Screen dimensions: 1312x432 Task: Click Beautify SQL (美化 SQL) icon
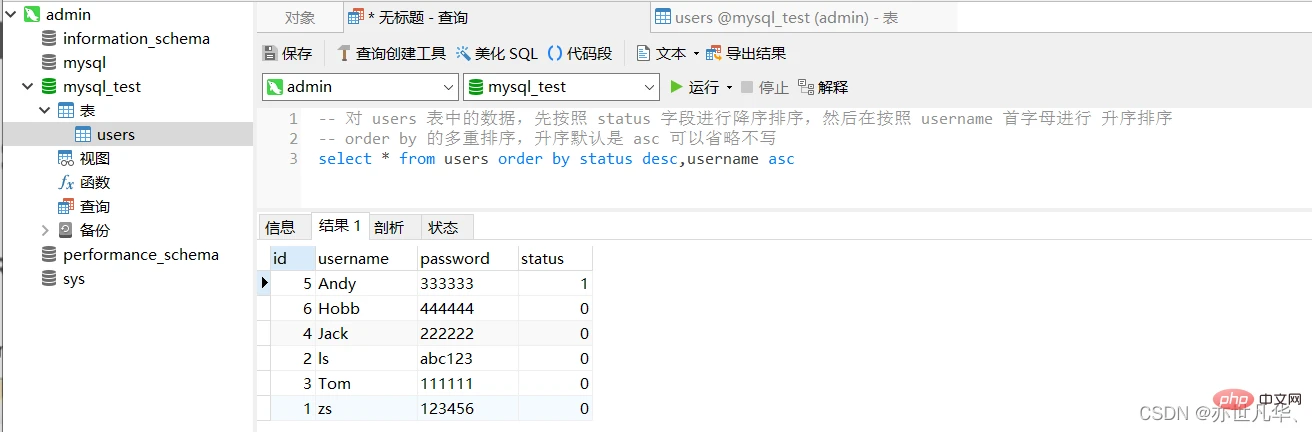tap(463, 54)
